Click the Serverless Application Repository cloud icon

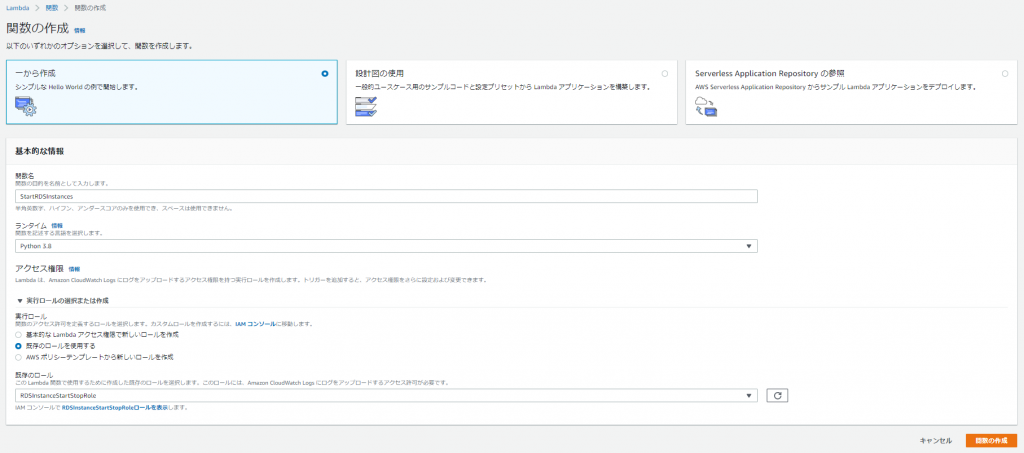(706, 106)
